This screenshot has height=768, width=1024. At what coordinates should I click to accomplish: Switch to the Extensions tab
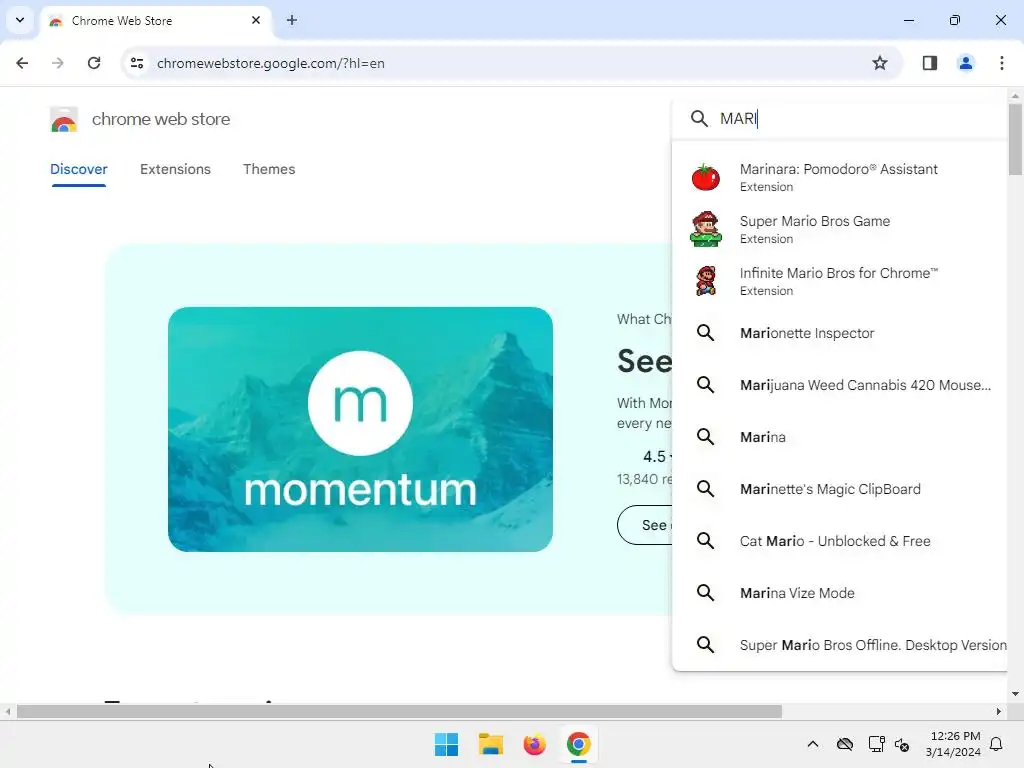[x=175, y=169]
